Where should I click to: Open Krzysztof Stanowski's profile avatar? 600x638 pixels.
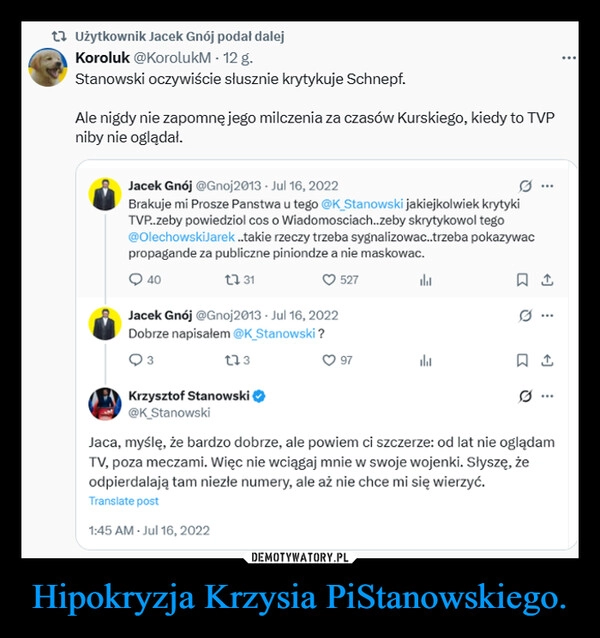pos(105,404)
